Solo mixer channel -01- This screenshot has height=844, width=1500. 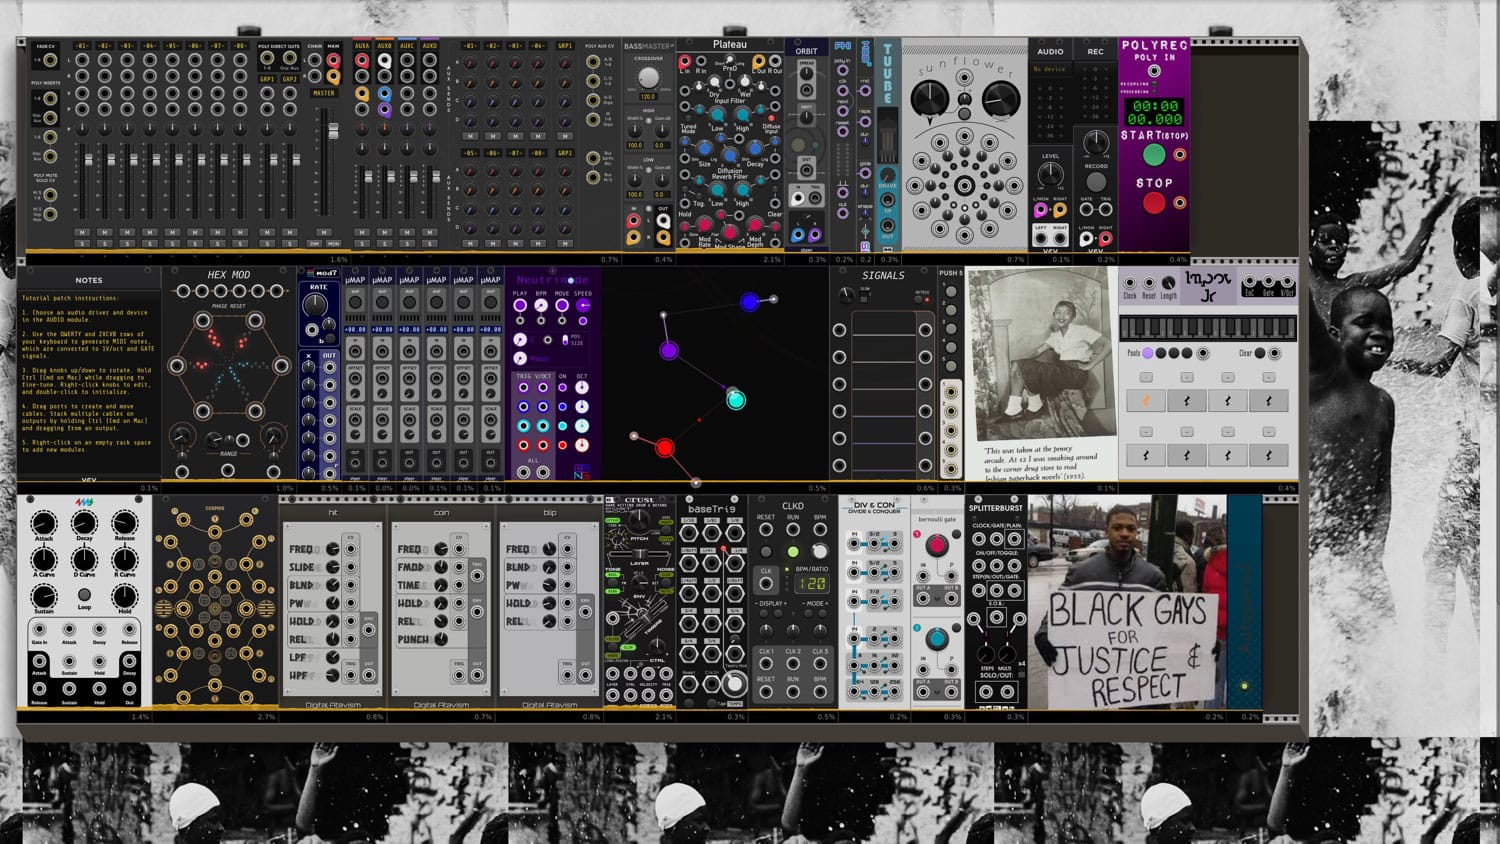coord(81,243)
